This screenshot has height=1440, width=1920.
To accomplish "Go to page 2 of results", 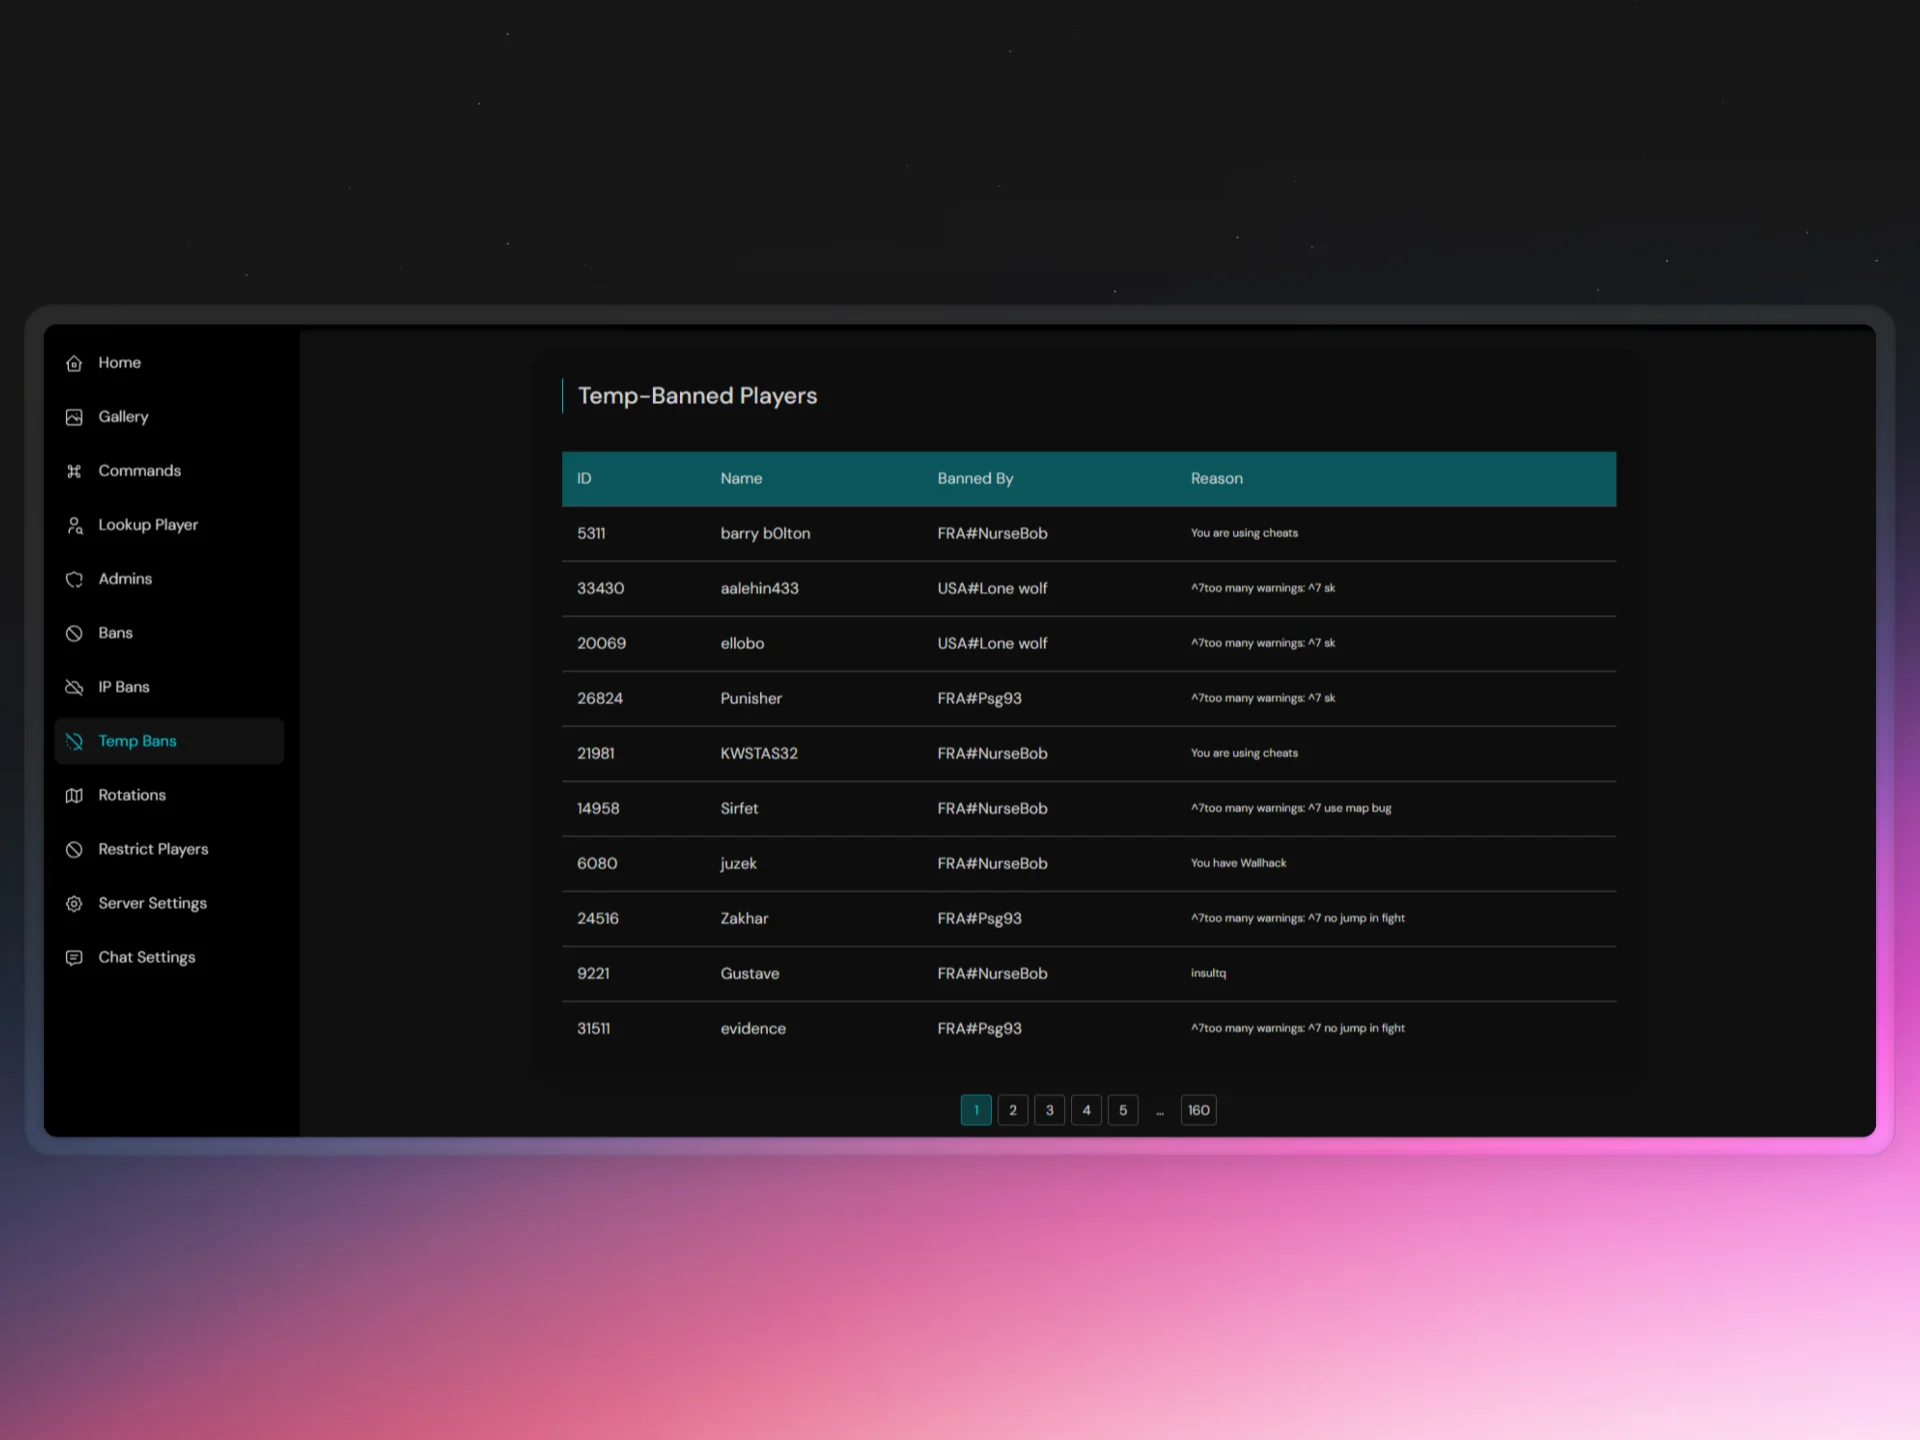I will coord(1012,1110).
